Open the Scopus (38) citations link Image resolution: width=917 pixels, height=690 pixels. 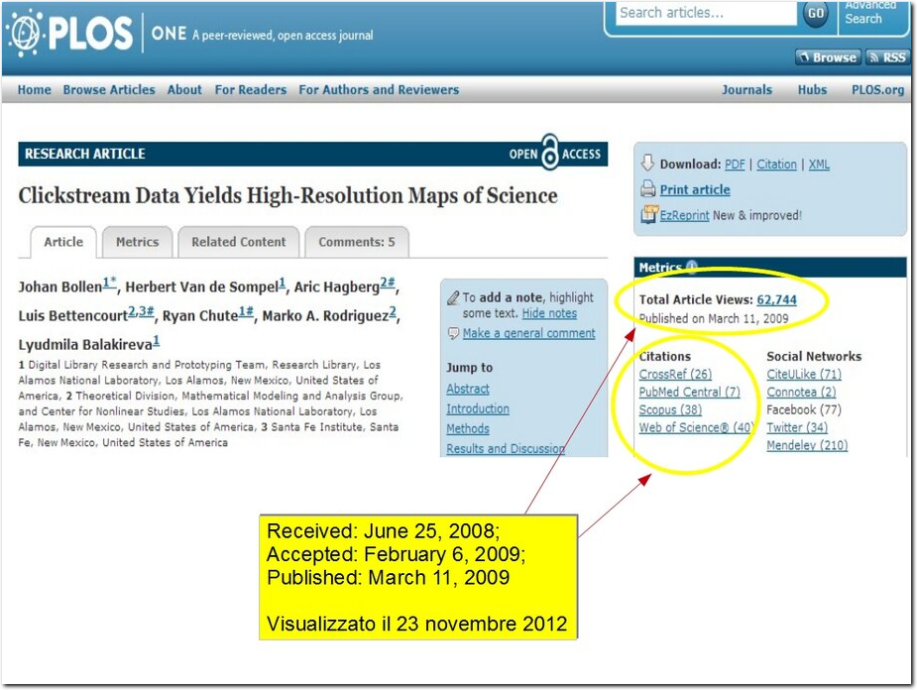pos(670,410)
